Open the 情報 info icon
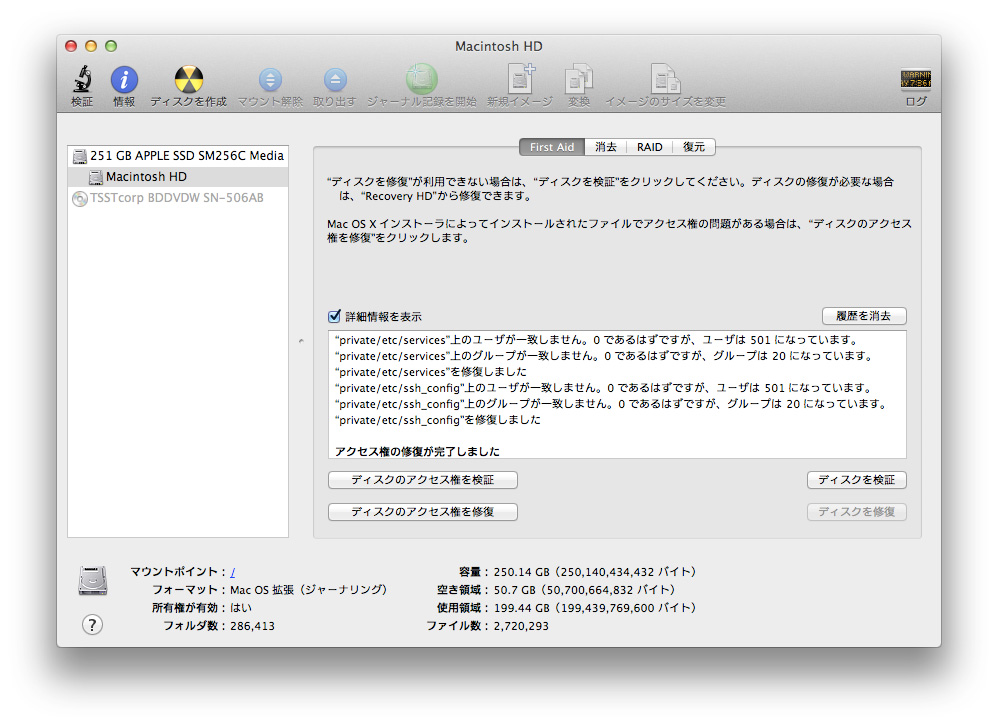Image resolution: width=998 pixels, height=726 pixels. (124, 81)
